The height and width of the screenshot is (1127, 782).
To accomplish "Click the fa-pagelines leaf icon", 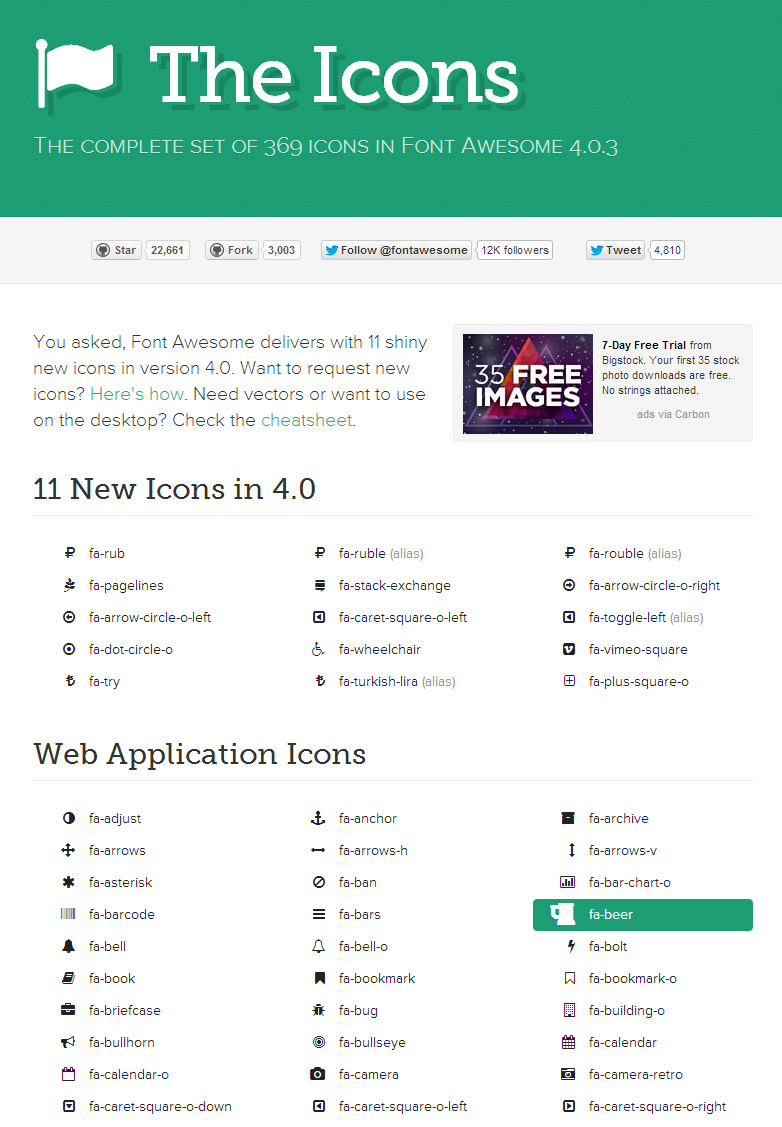I will tap(69, 585).
